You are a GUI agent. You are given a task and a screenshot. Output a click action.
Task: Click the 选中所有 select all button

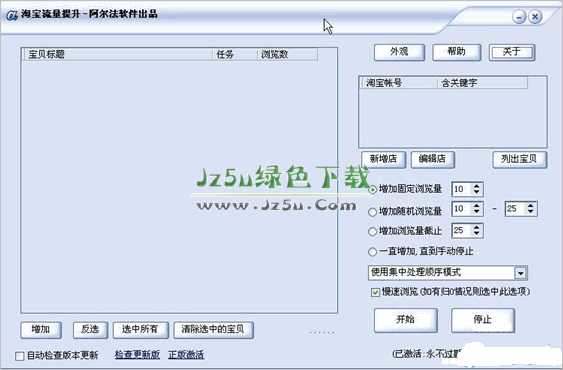(140, 330)
